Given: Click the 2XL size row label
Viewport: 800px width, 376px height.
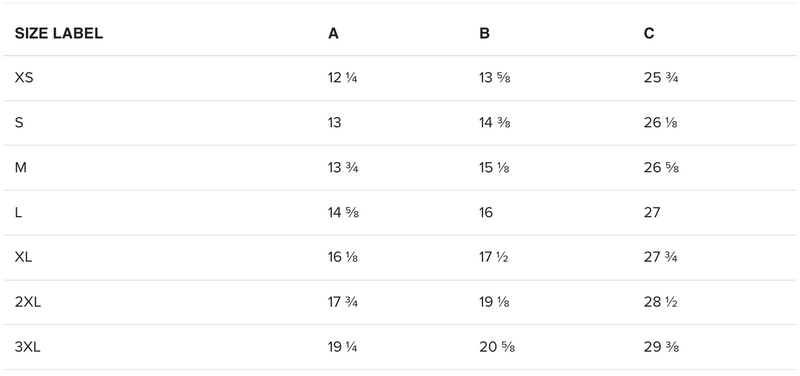Looking at the screenshot, I should (x=28, y=303).
